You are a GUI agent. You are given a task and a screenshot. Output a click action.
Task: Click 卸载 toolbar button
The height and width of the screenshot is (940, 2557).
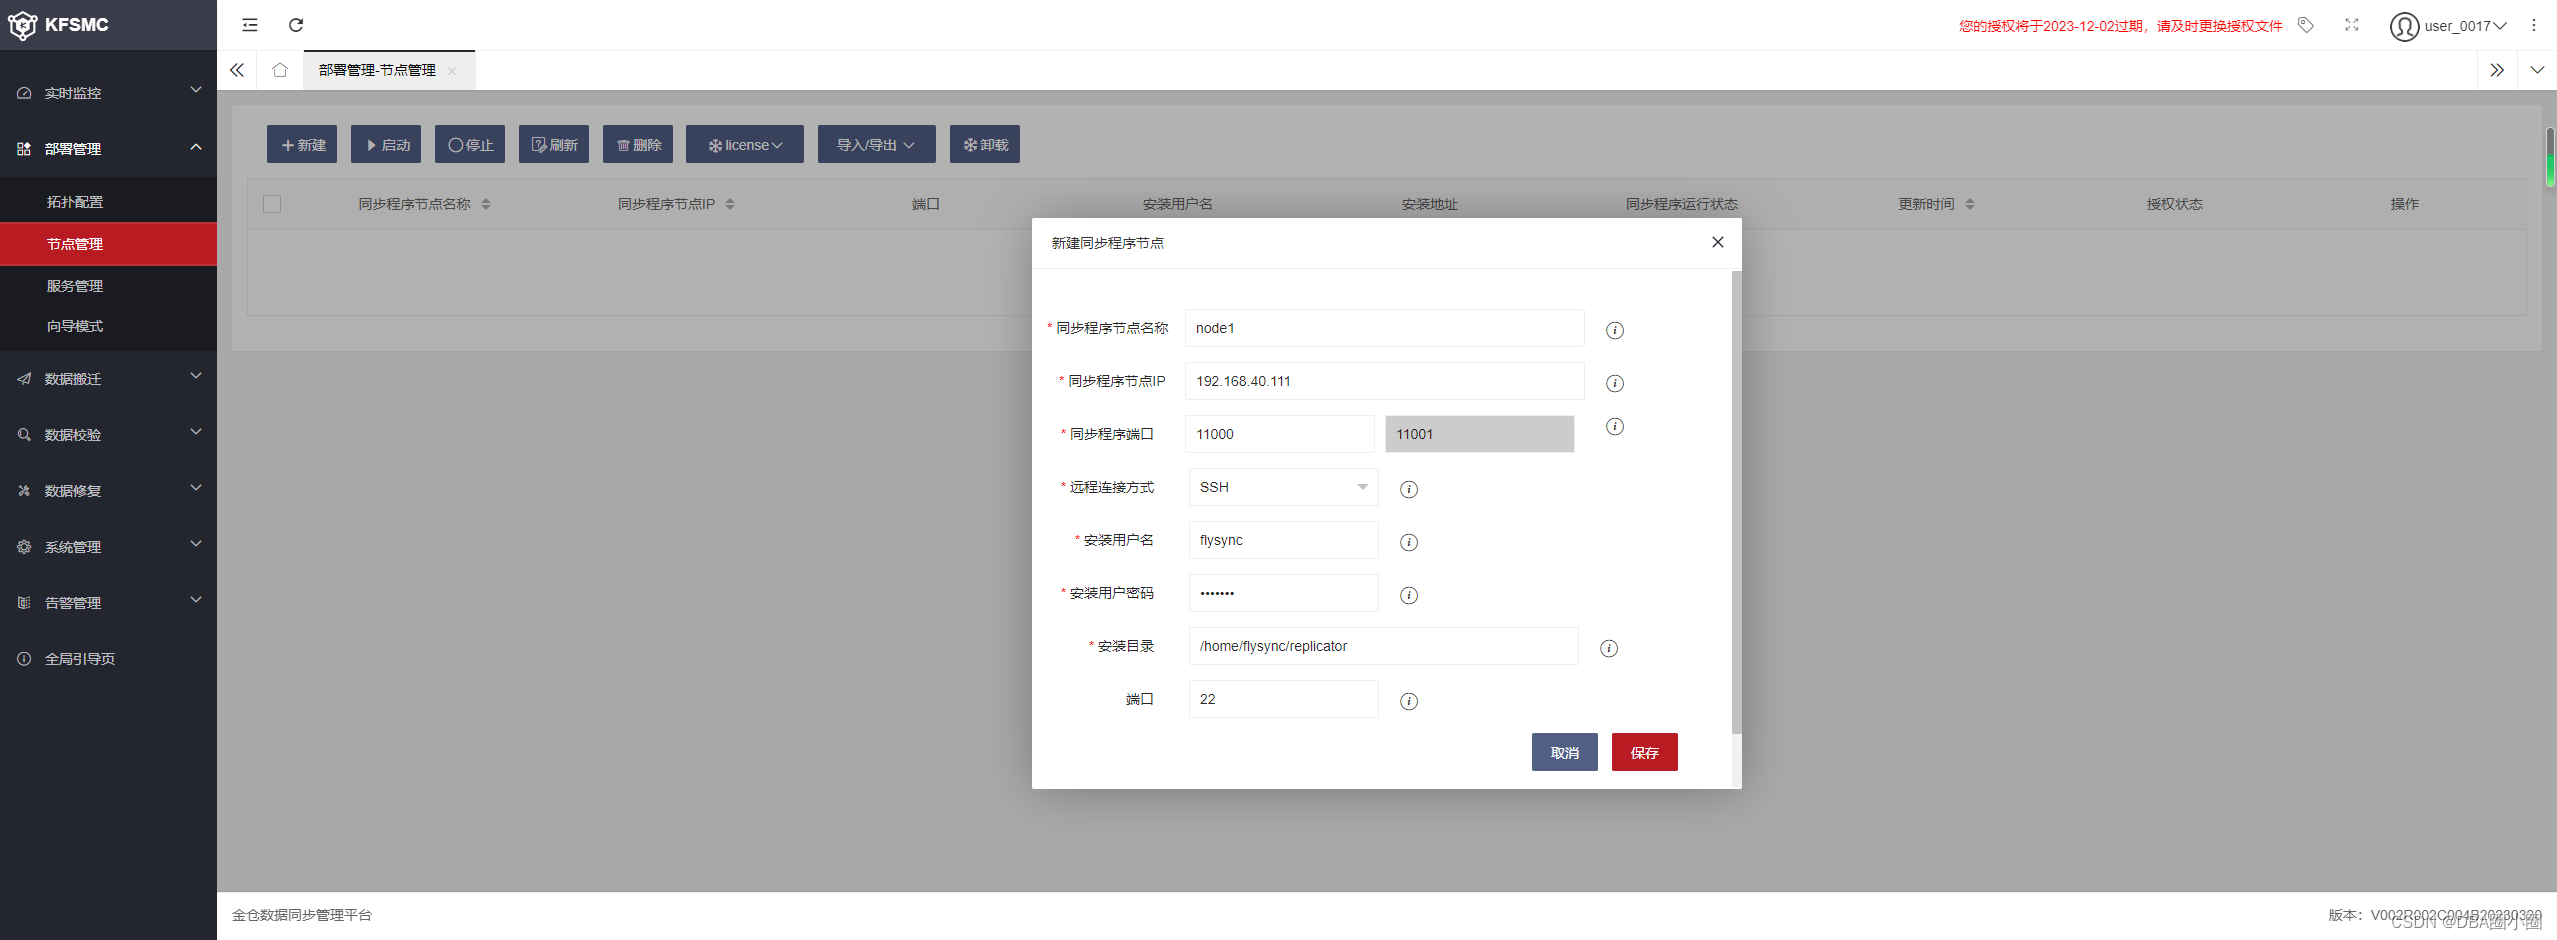(x=985, y=144)
